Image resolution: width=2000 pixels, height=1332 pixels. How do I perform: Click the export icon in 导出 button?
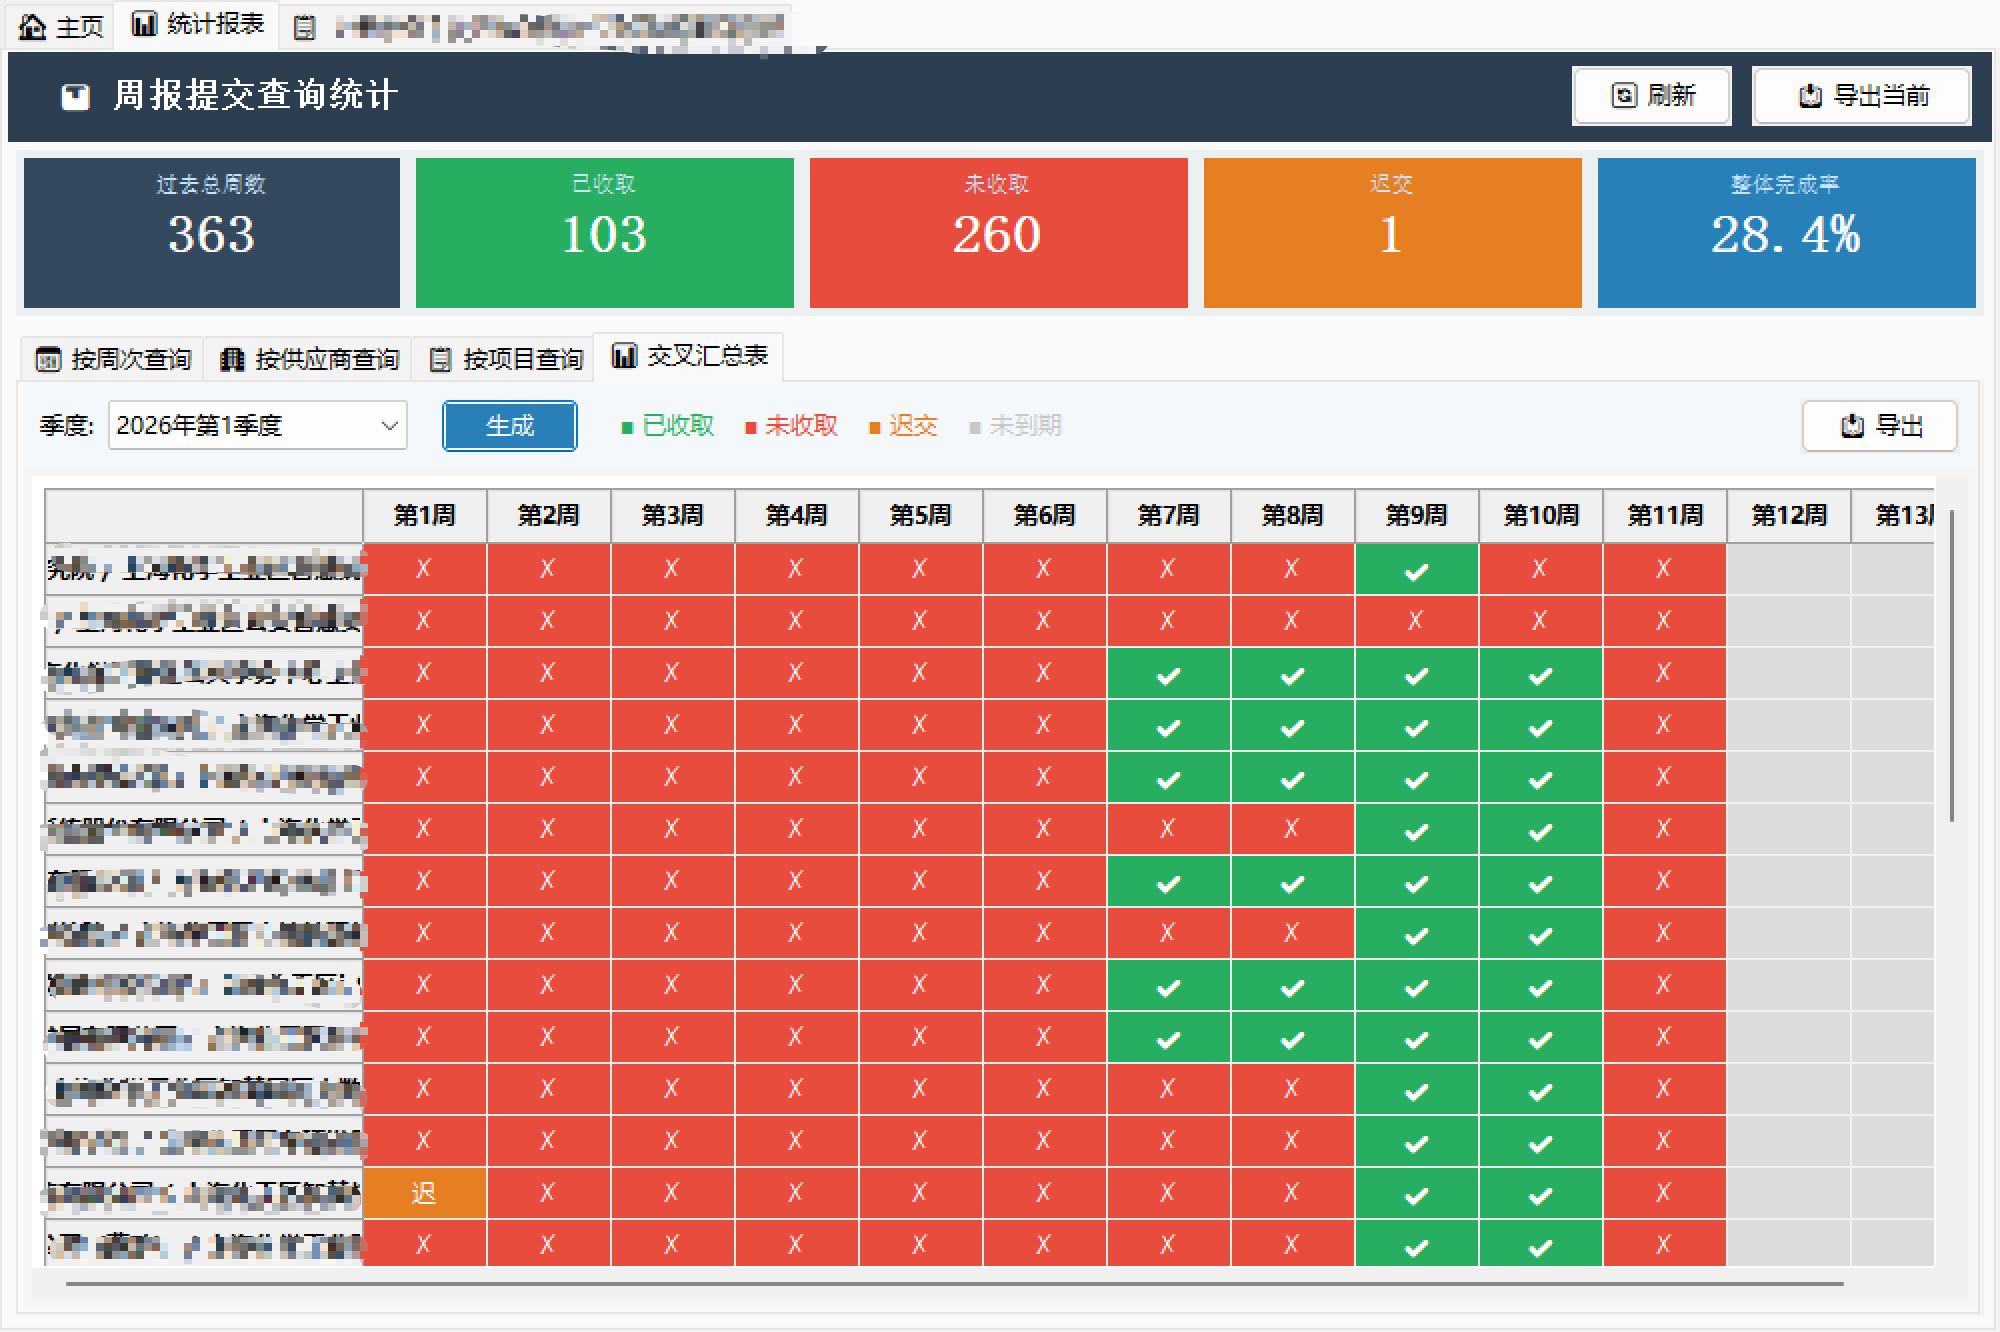(1852, 426)
